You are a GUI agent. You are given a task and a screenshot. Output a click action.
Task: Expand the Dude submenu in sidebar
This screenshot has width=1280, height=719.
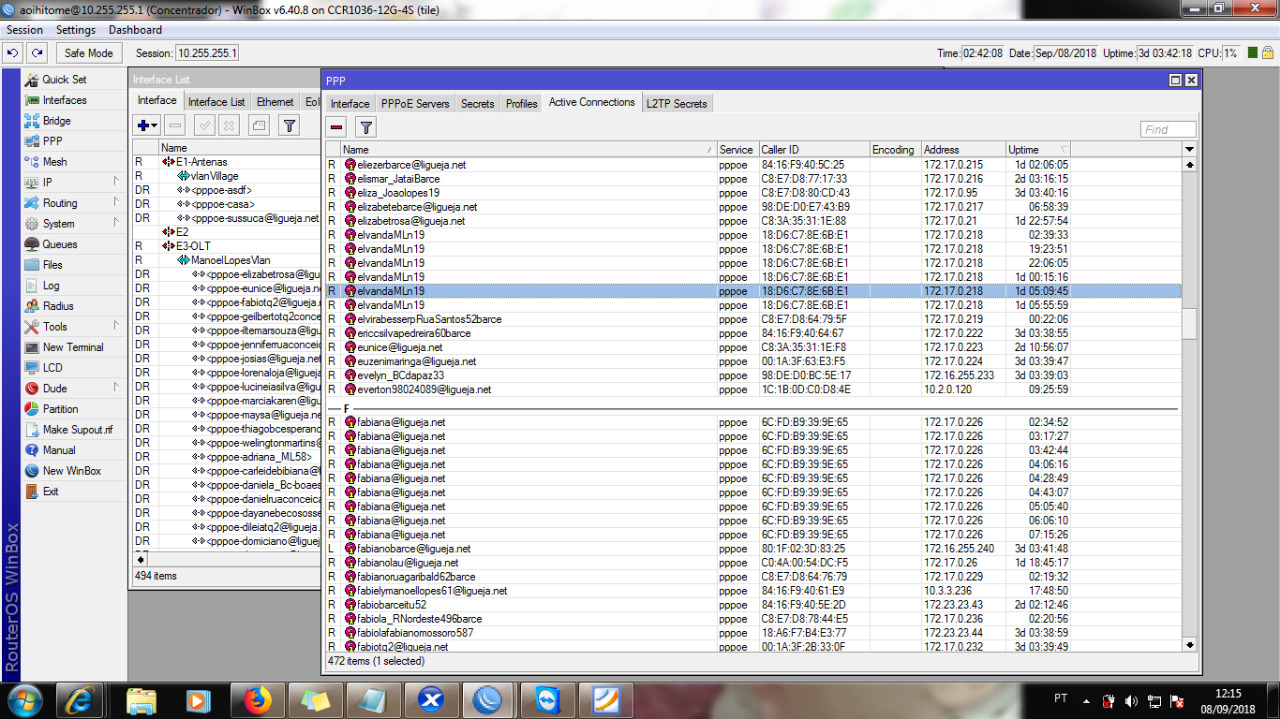click(x=116, y=388)
